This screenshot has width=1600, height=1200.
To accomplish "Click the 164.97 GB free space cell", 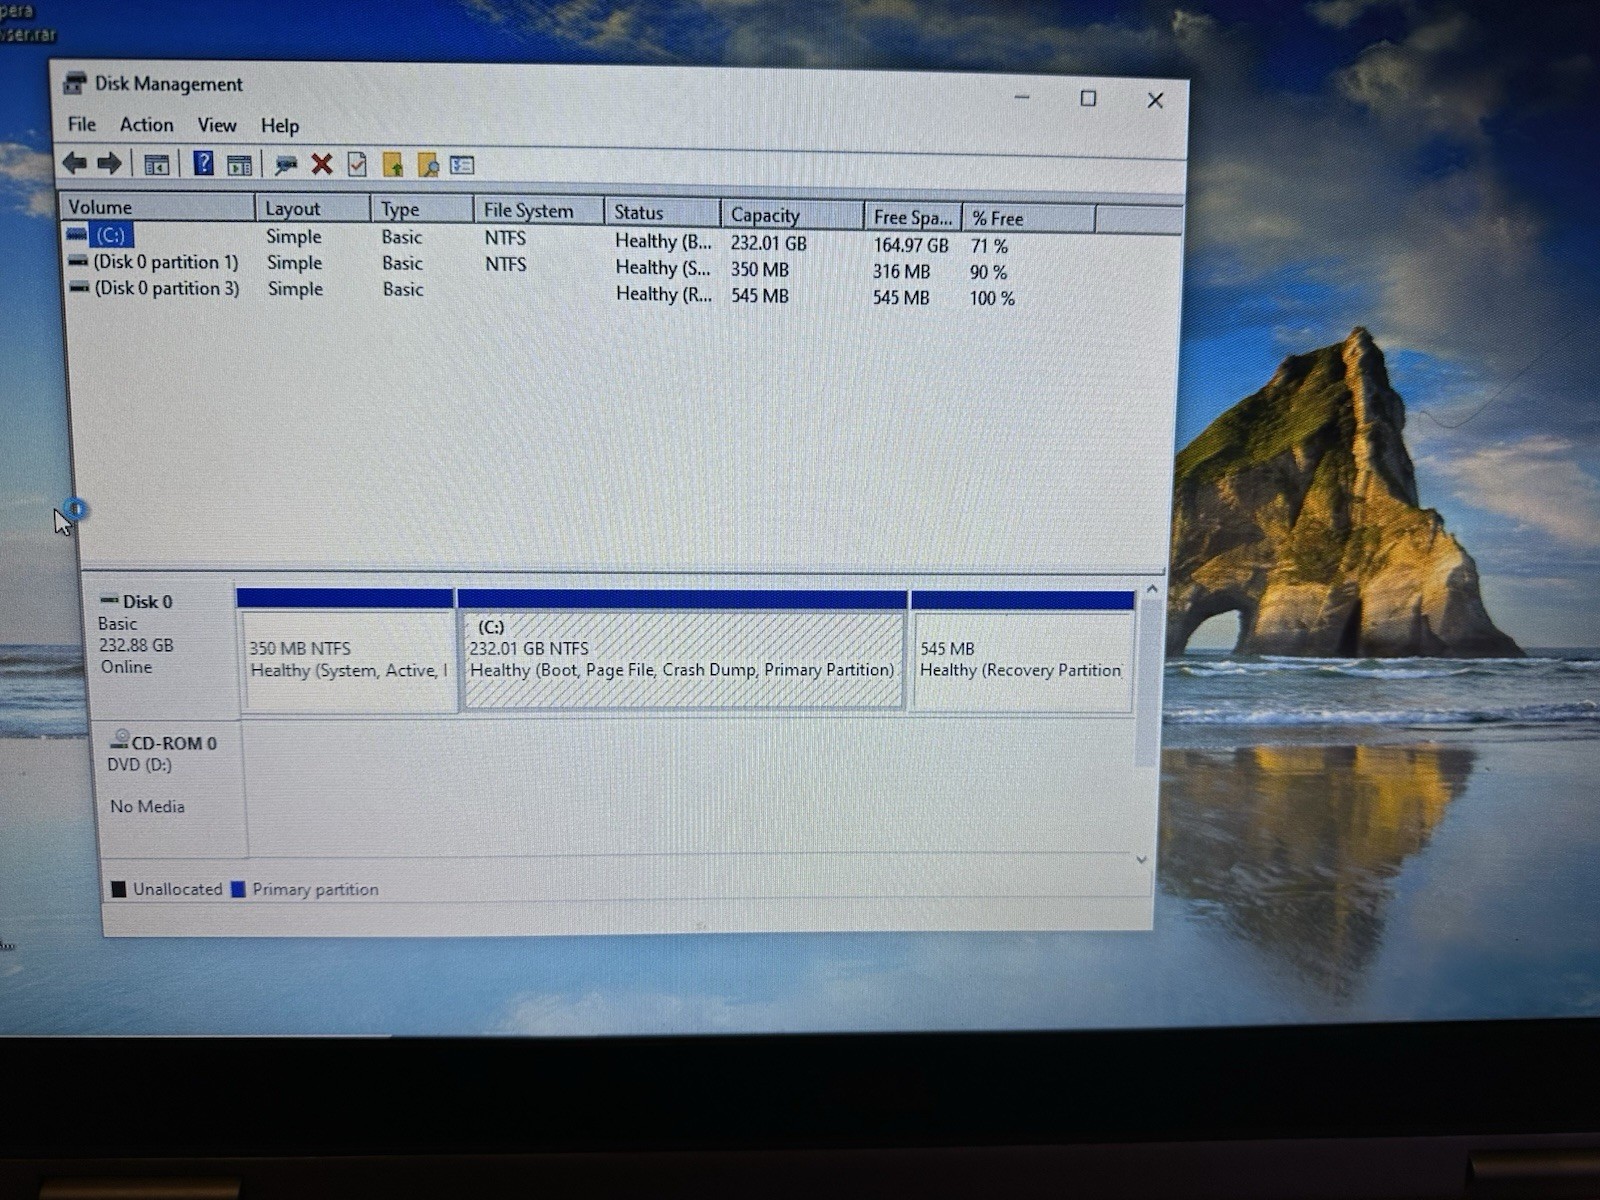I will click(910, 245).
